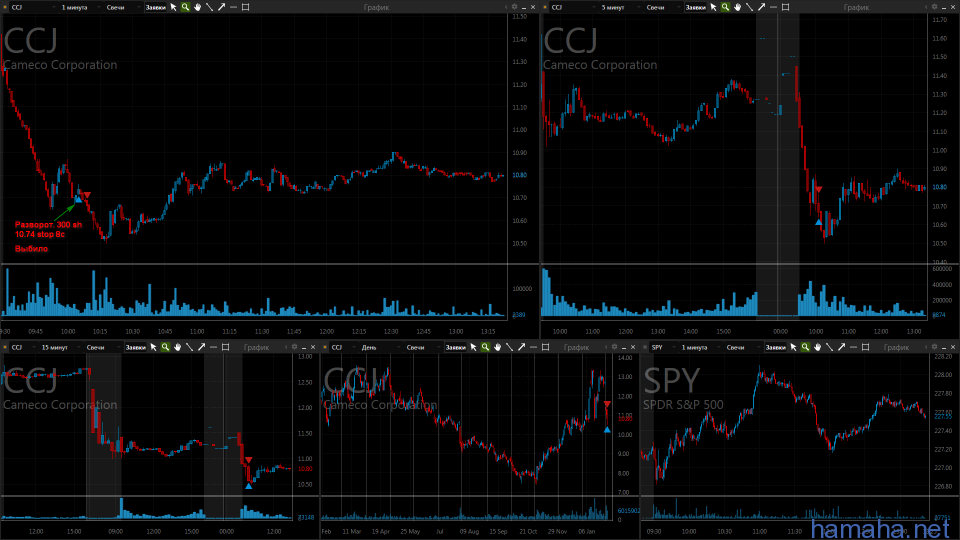Image resolution: width=960 pixels, height=540 pixels.
Task: Open Свечи chart type dropdown in daily CCJ chart
Action: [x=422, y=347]
